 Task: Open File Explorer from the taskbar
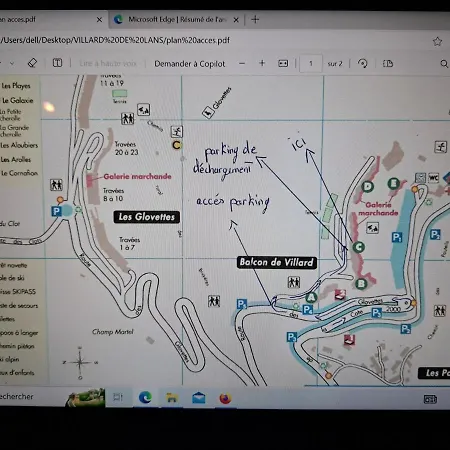(x=172, y=398)
